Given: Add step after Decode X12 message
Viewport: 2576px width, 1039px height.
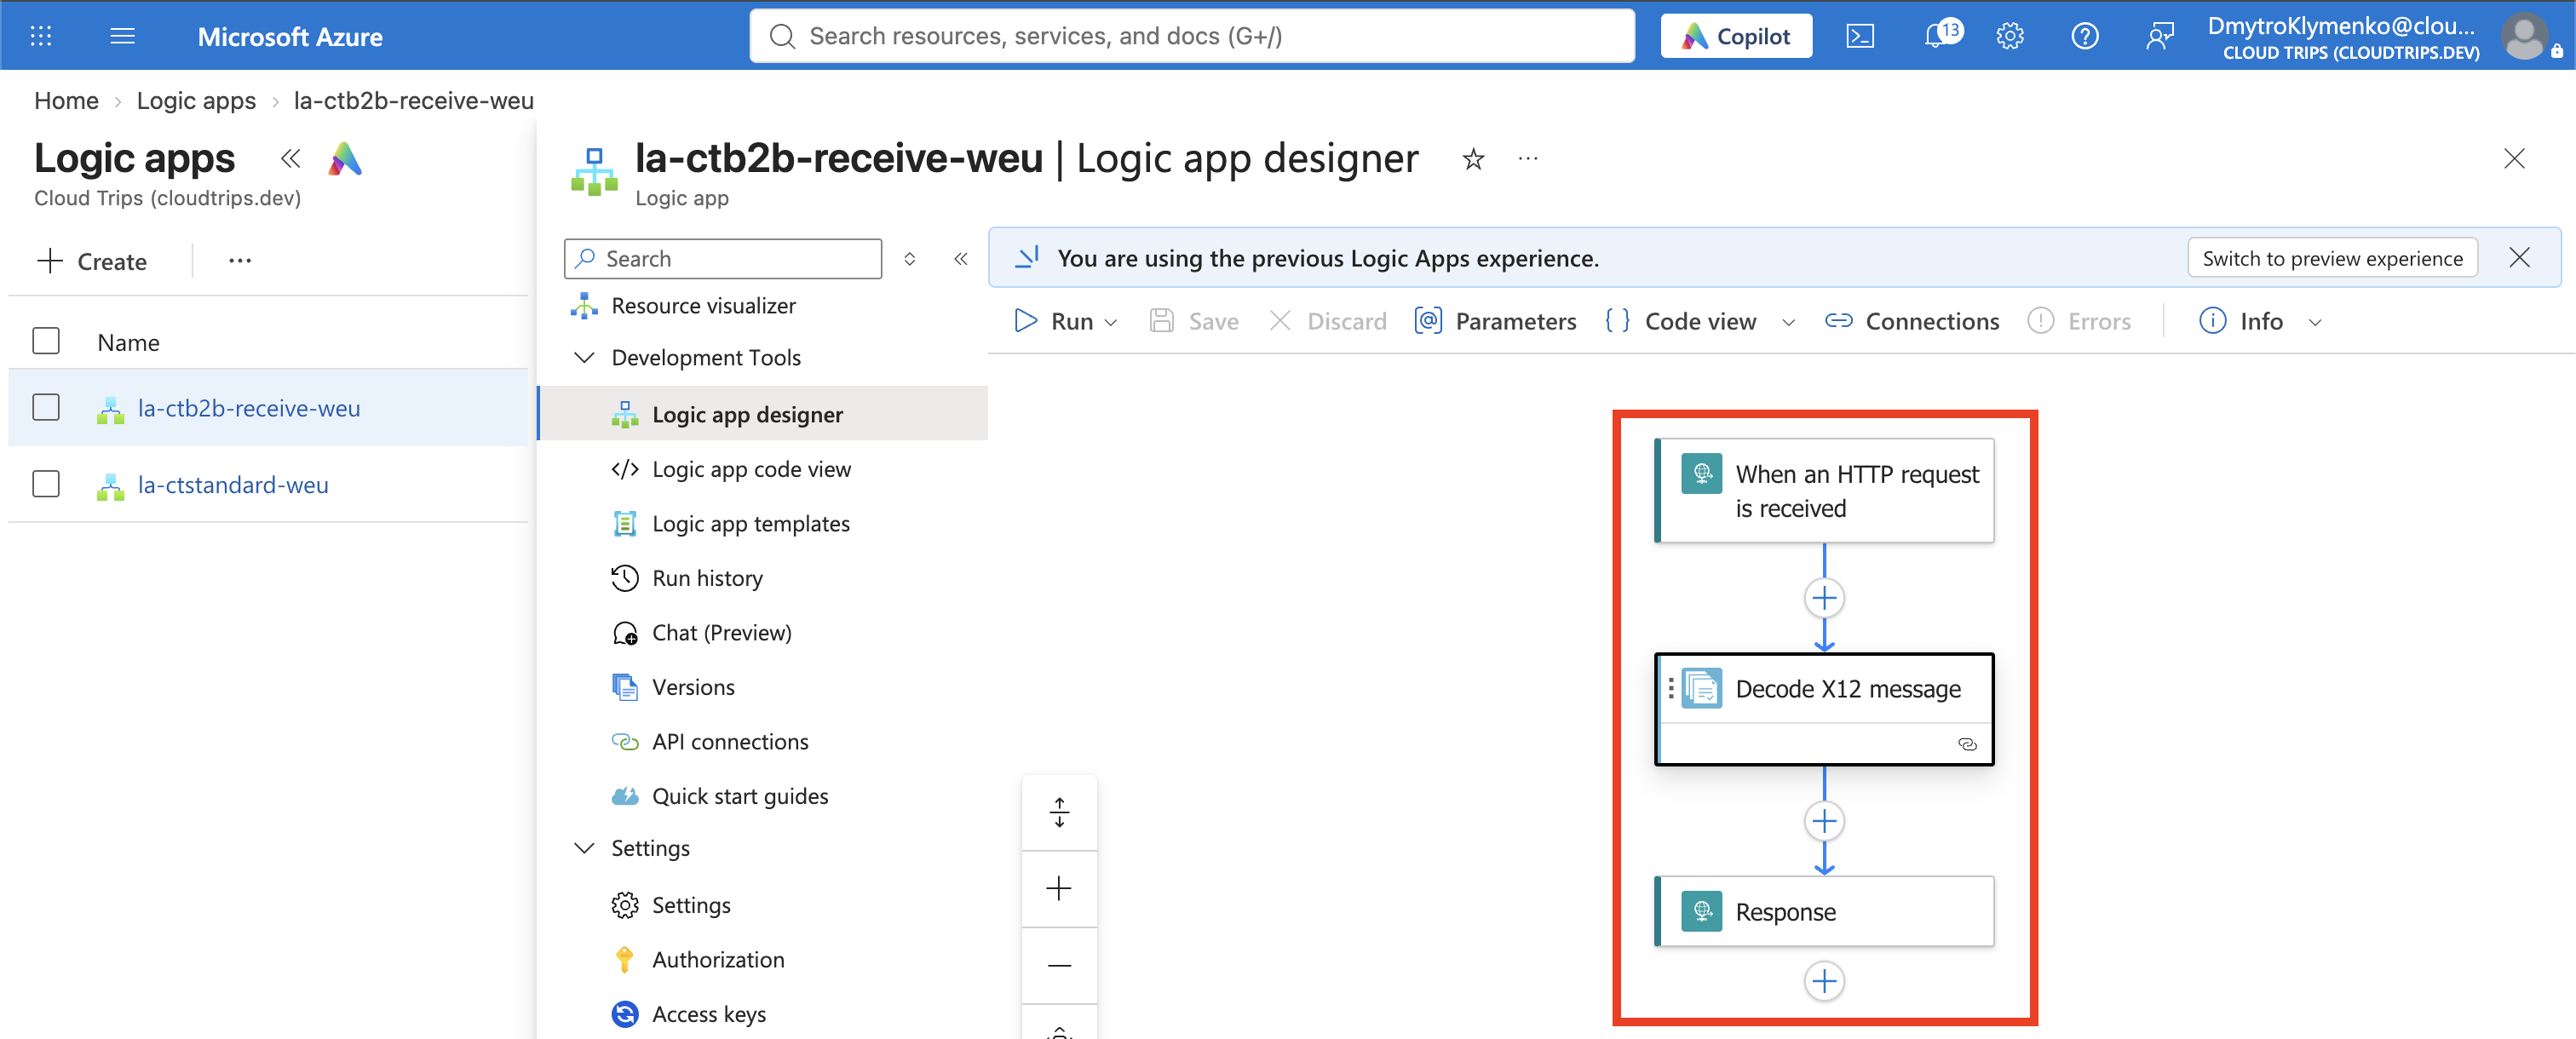Looking at the screenshot, I should (1824, 821).
